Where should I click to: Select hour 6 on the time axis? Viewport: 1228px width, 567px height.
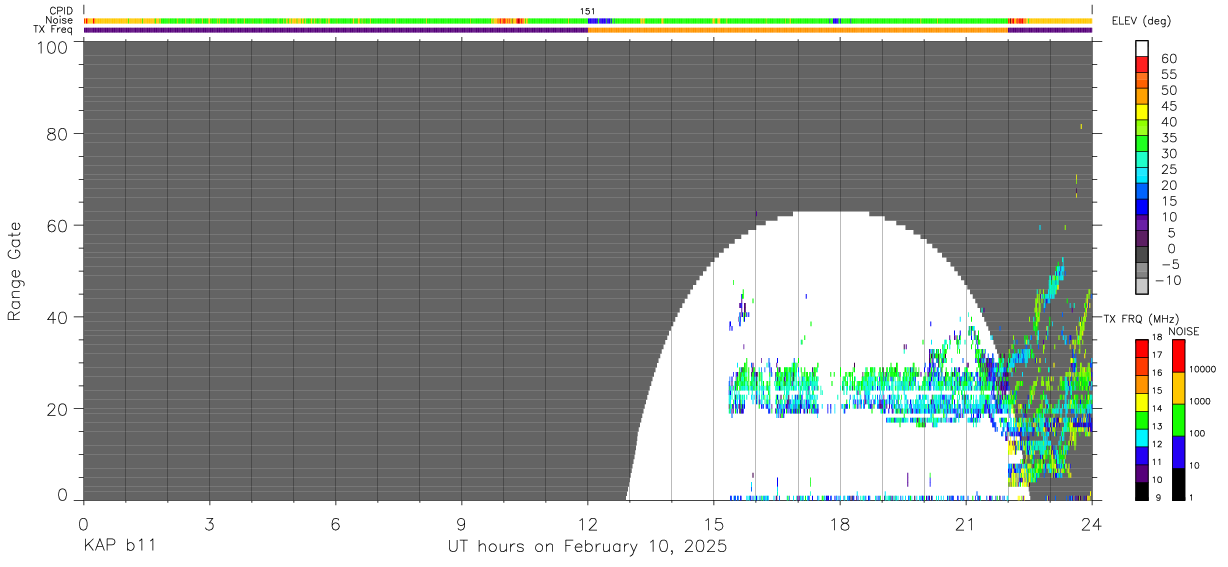(335, 523)
